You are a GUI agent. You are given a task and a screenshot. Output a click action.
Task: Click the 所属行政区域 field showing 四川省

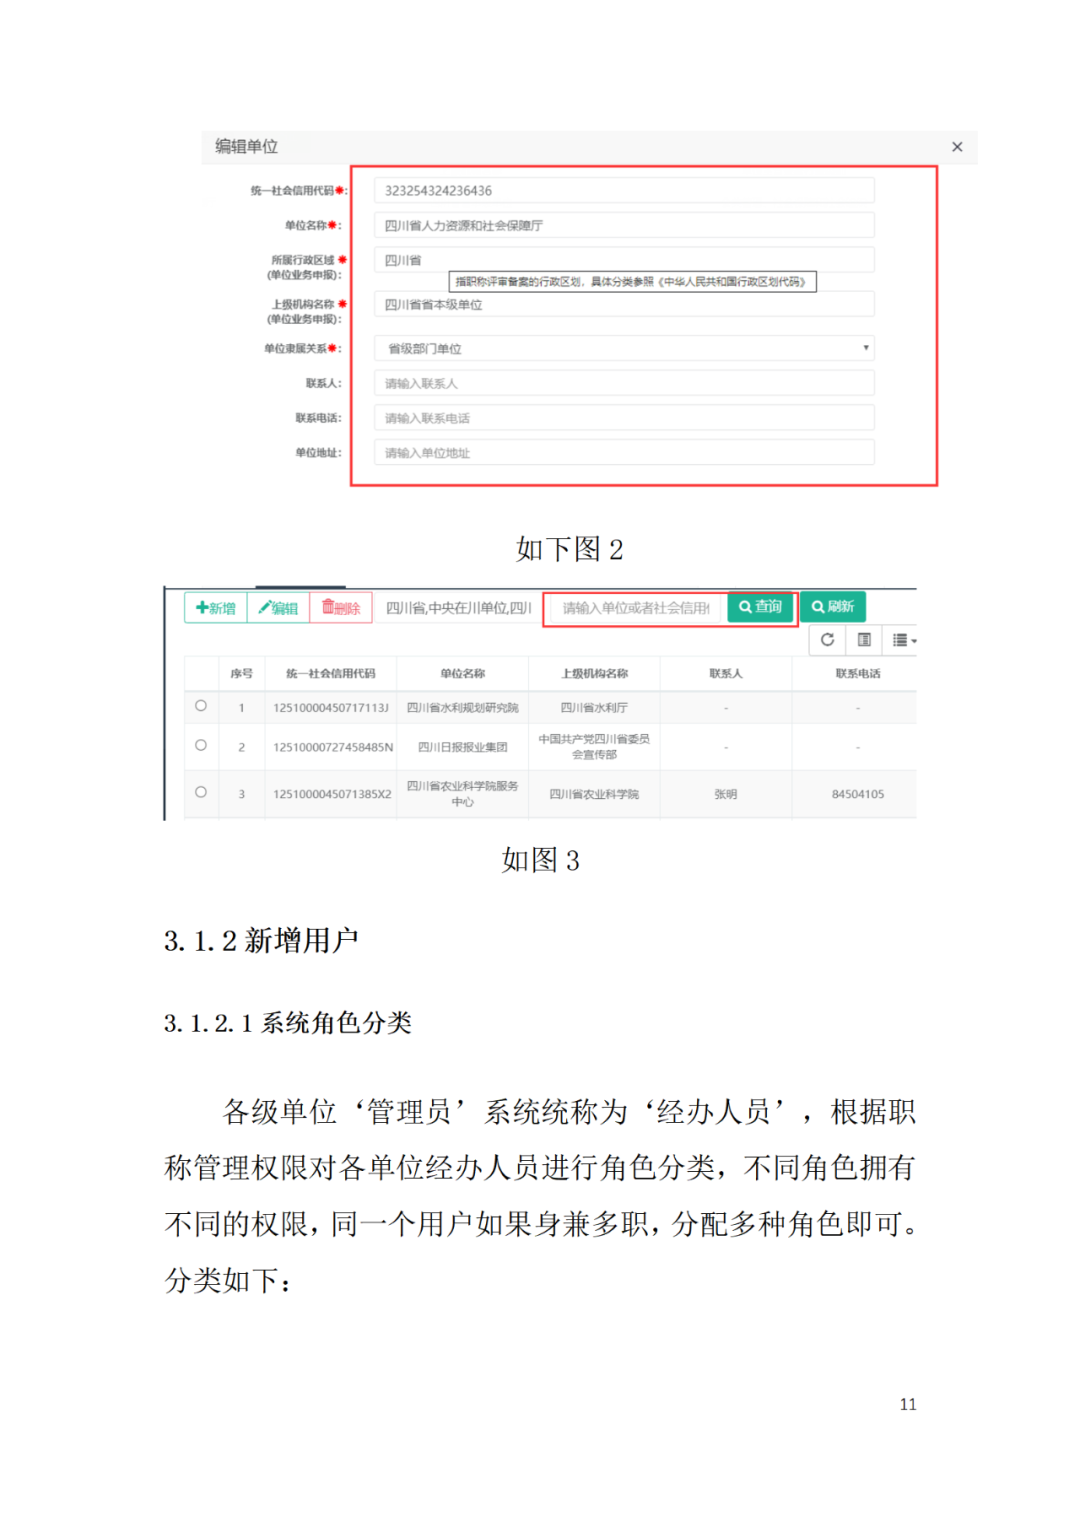coord(624,259)
